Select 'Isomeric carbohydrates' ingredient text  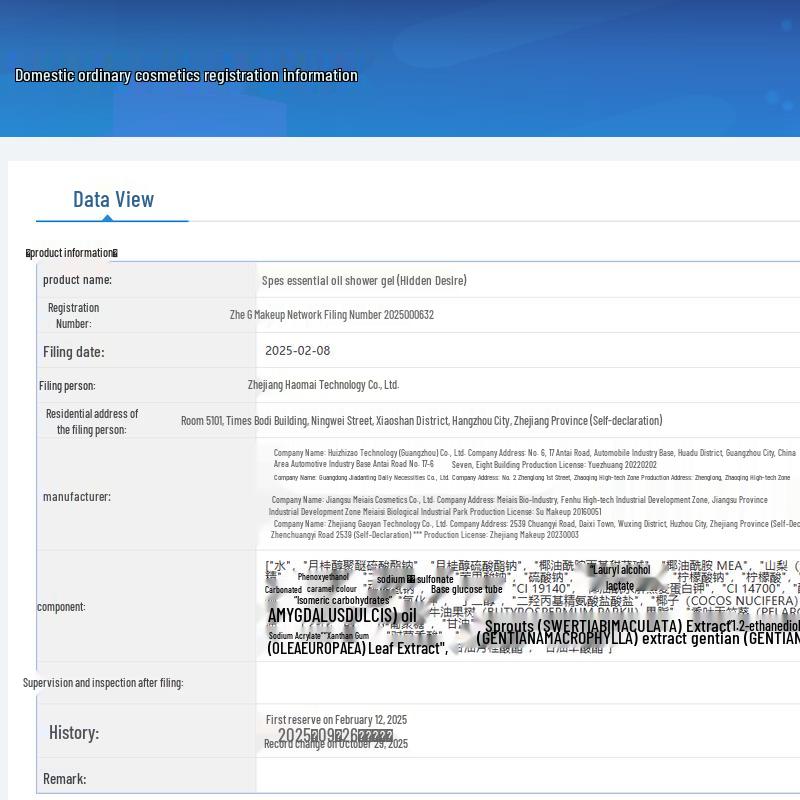(x=343, y=601)
